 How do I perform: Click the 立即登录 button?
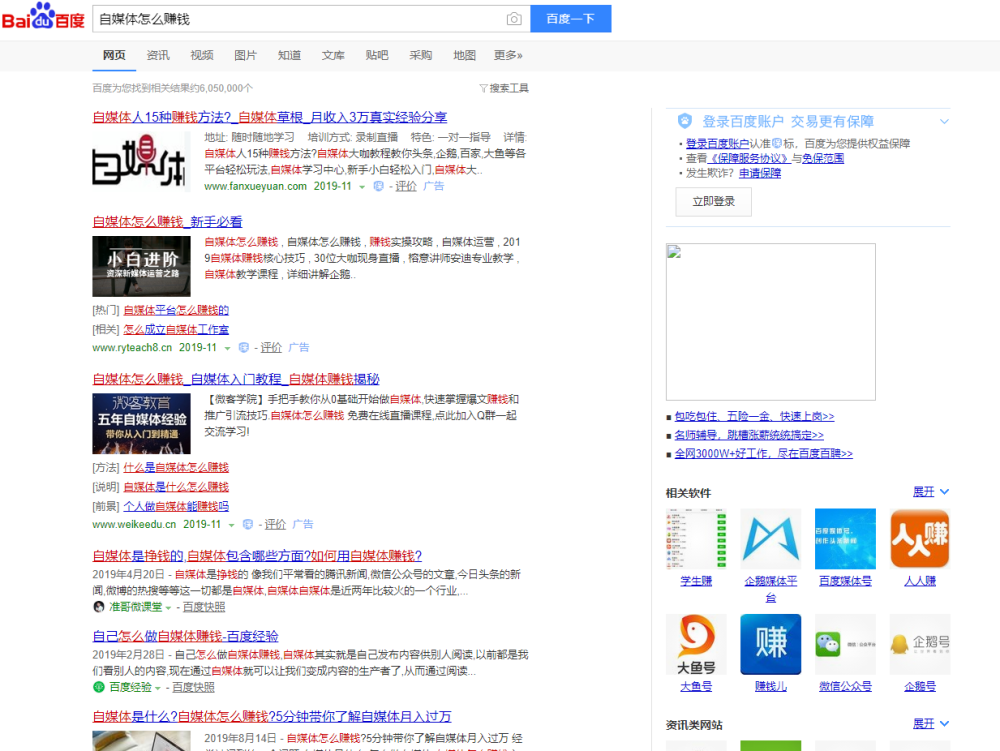[x=714, y=201]
